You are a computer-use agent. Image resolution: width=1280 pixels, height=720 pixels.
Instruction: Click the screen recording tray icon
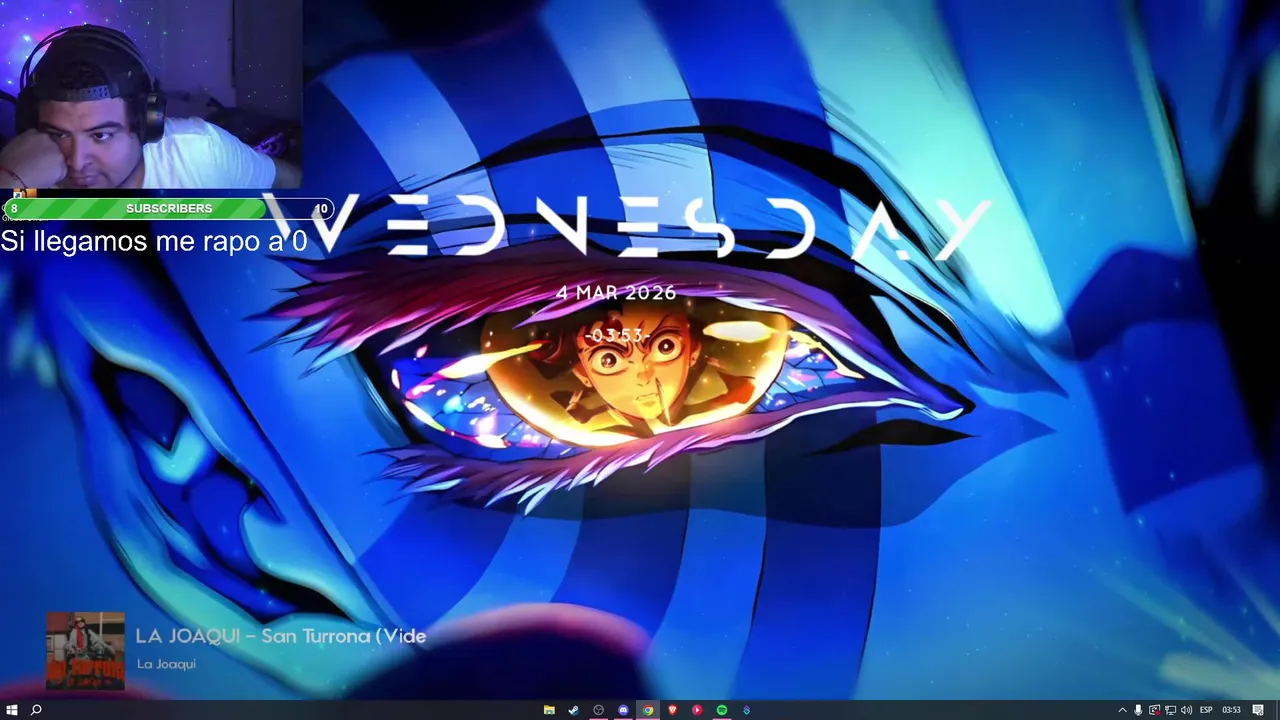point(1154,710)
